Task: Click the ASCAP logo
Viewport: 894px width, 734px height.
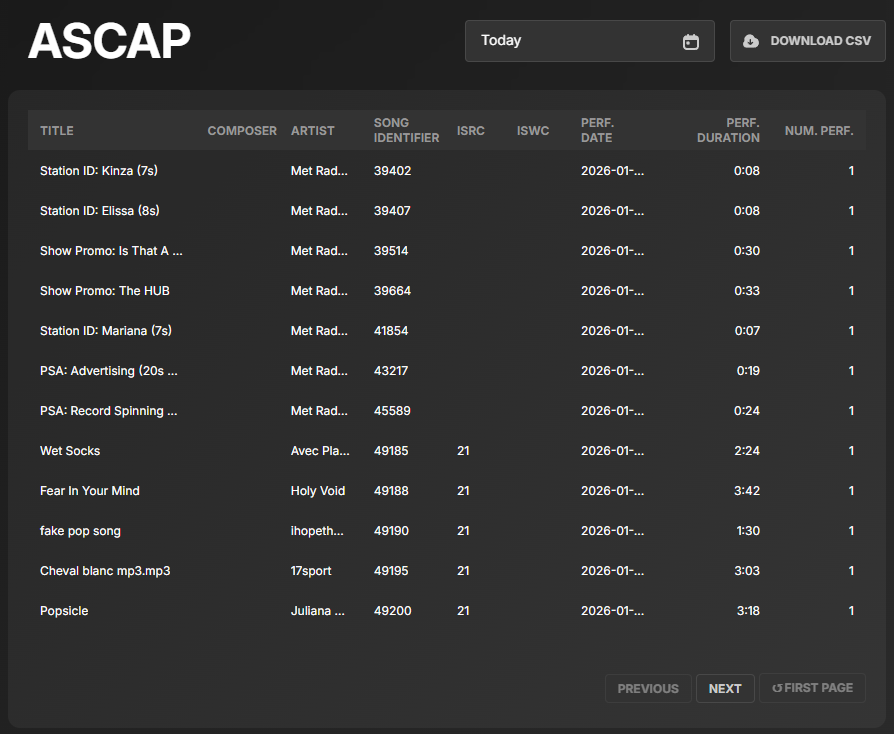Action: click(109, 41)
